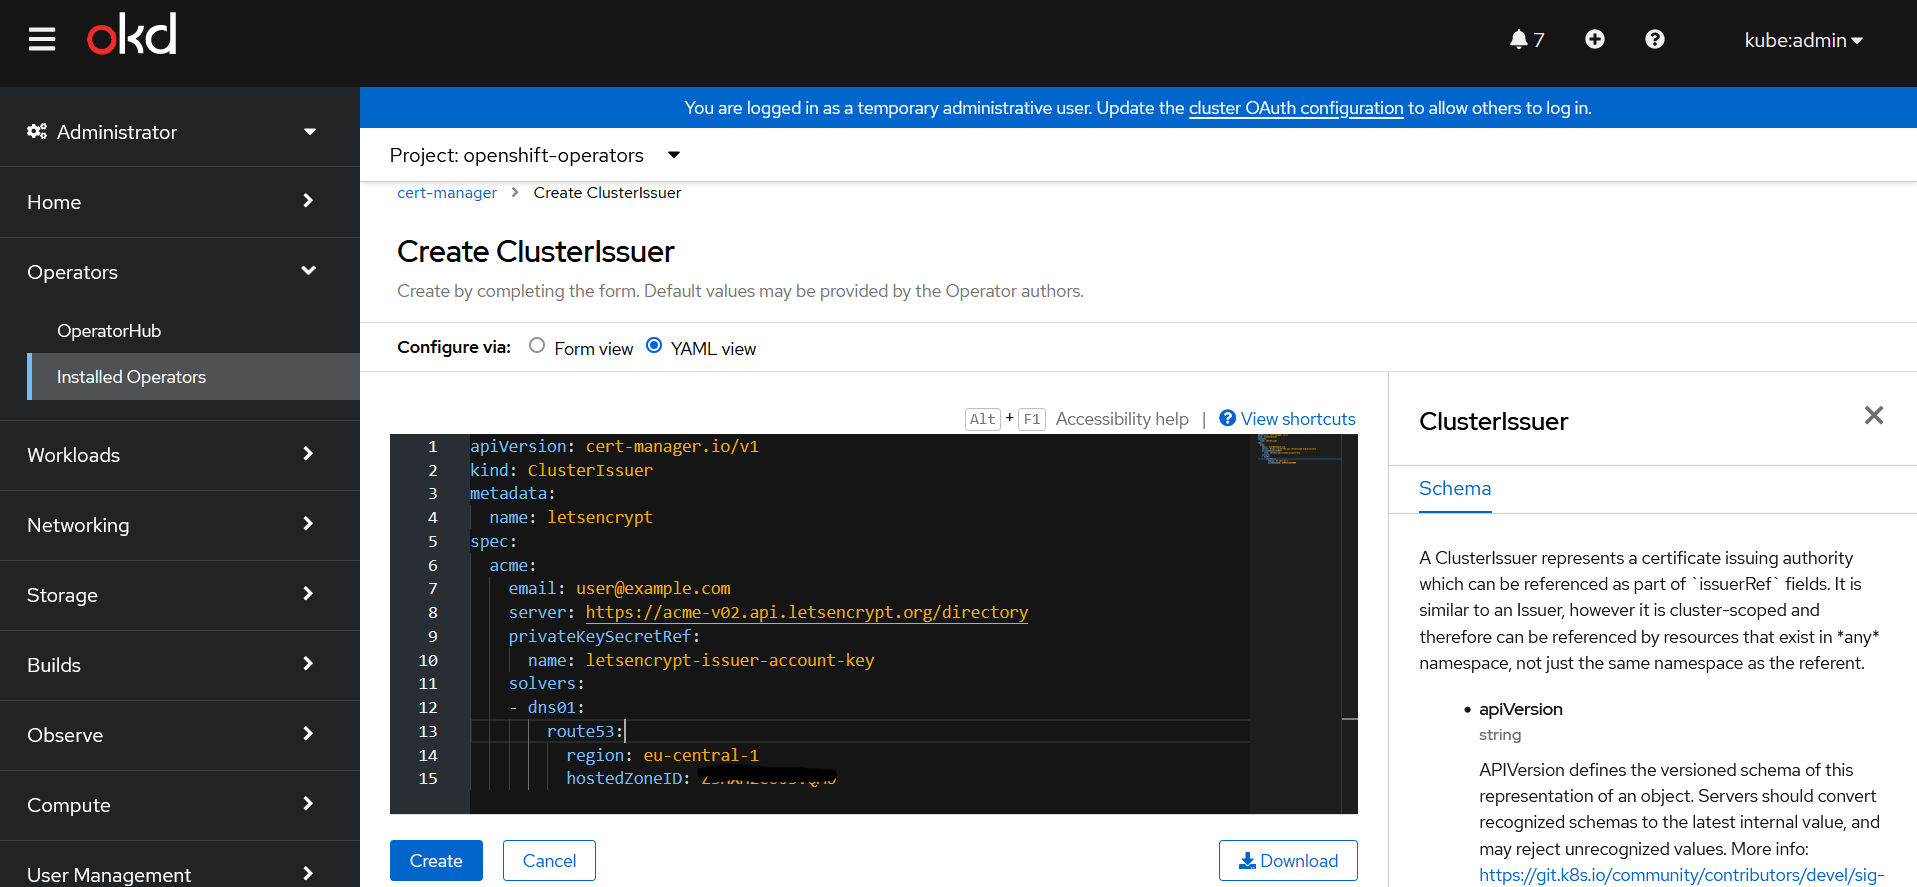Click the Administrator perspective gear icon
The image size is (1917, 887).
pos(37,132)
